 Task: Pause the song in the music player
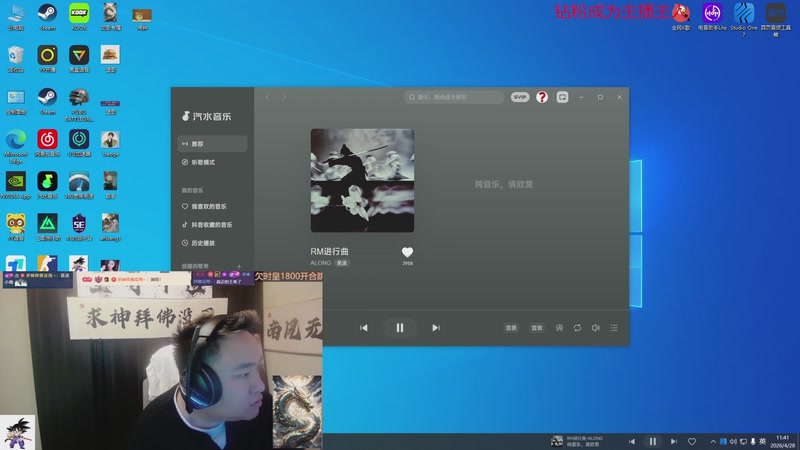click(399, 328)
